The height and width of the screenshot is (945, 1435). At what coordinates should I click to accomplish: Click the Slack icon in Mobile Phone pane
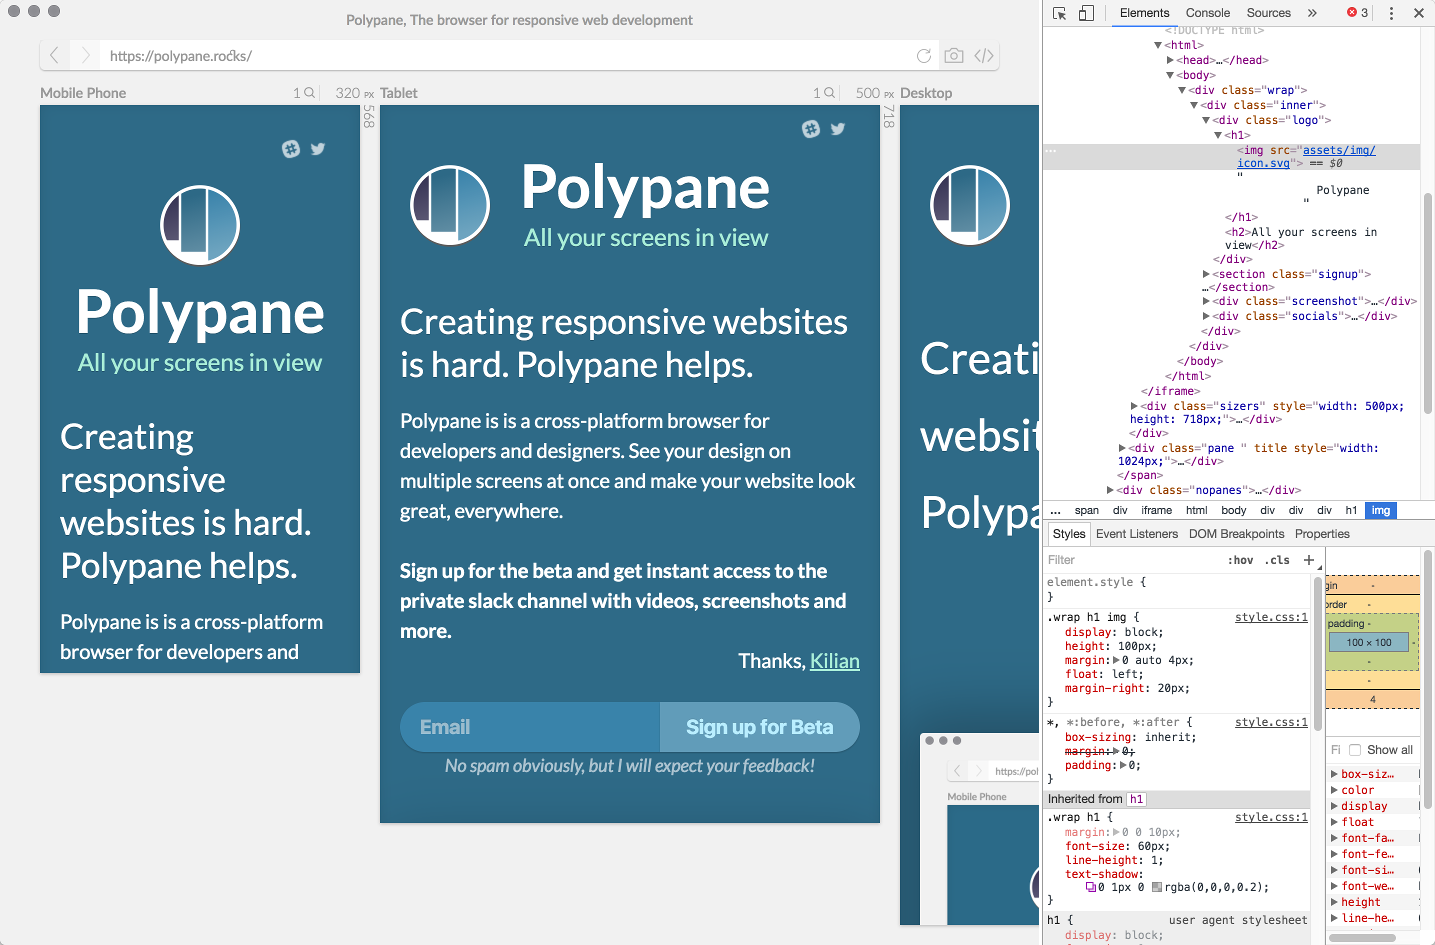click(291, 149)
